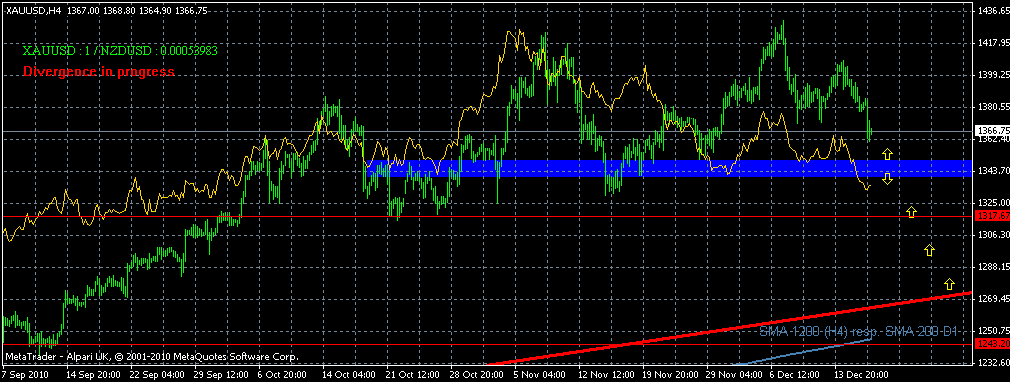Click the 1325.00 price scale label

tap(993, 203)
